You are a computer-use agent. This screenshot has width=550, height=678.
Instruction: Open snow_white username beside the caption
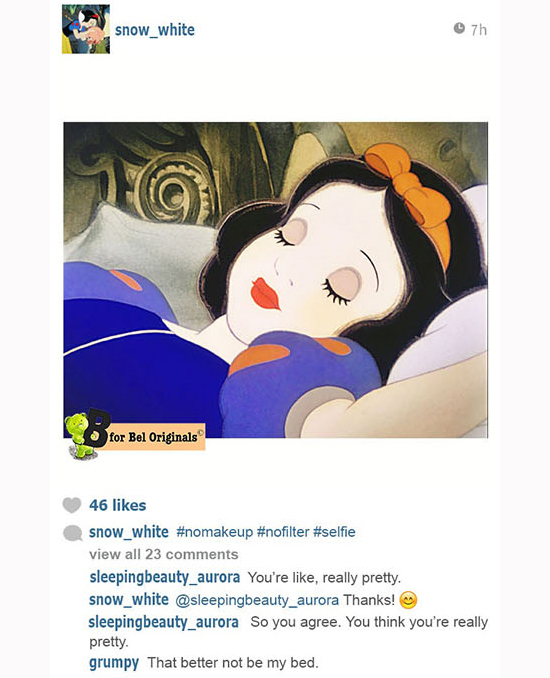[128, 532]
